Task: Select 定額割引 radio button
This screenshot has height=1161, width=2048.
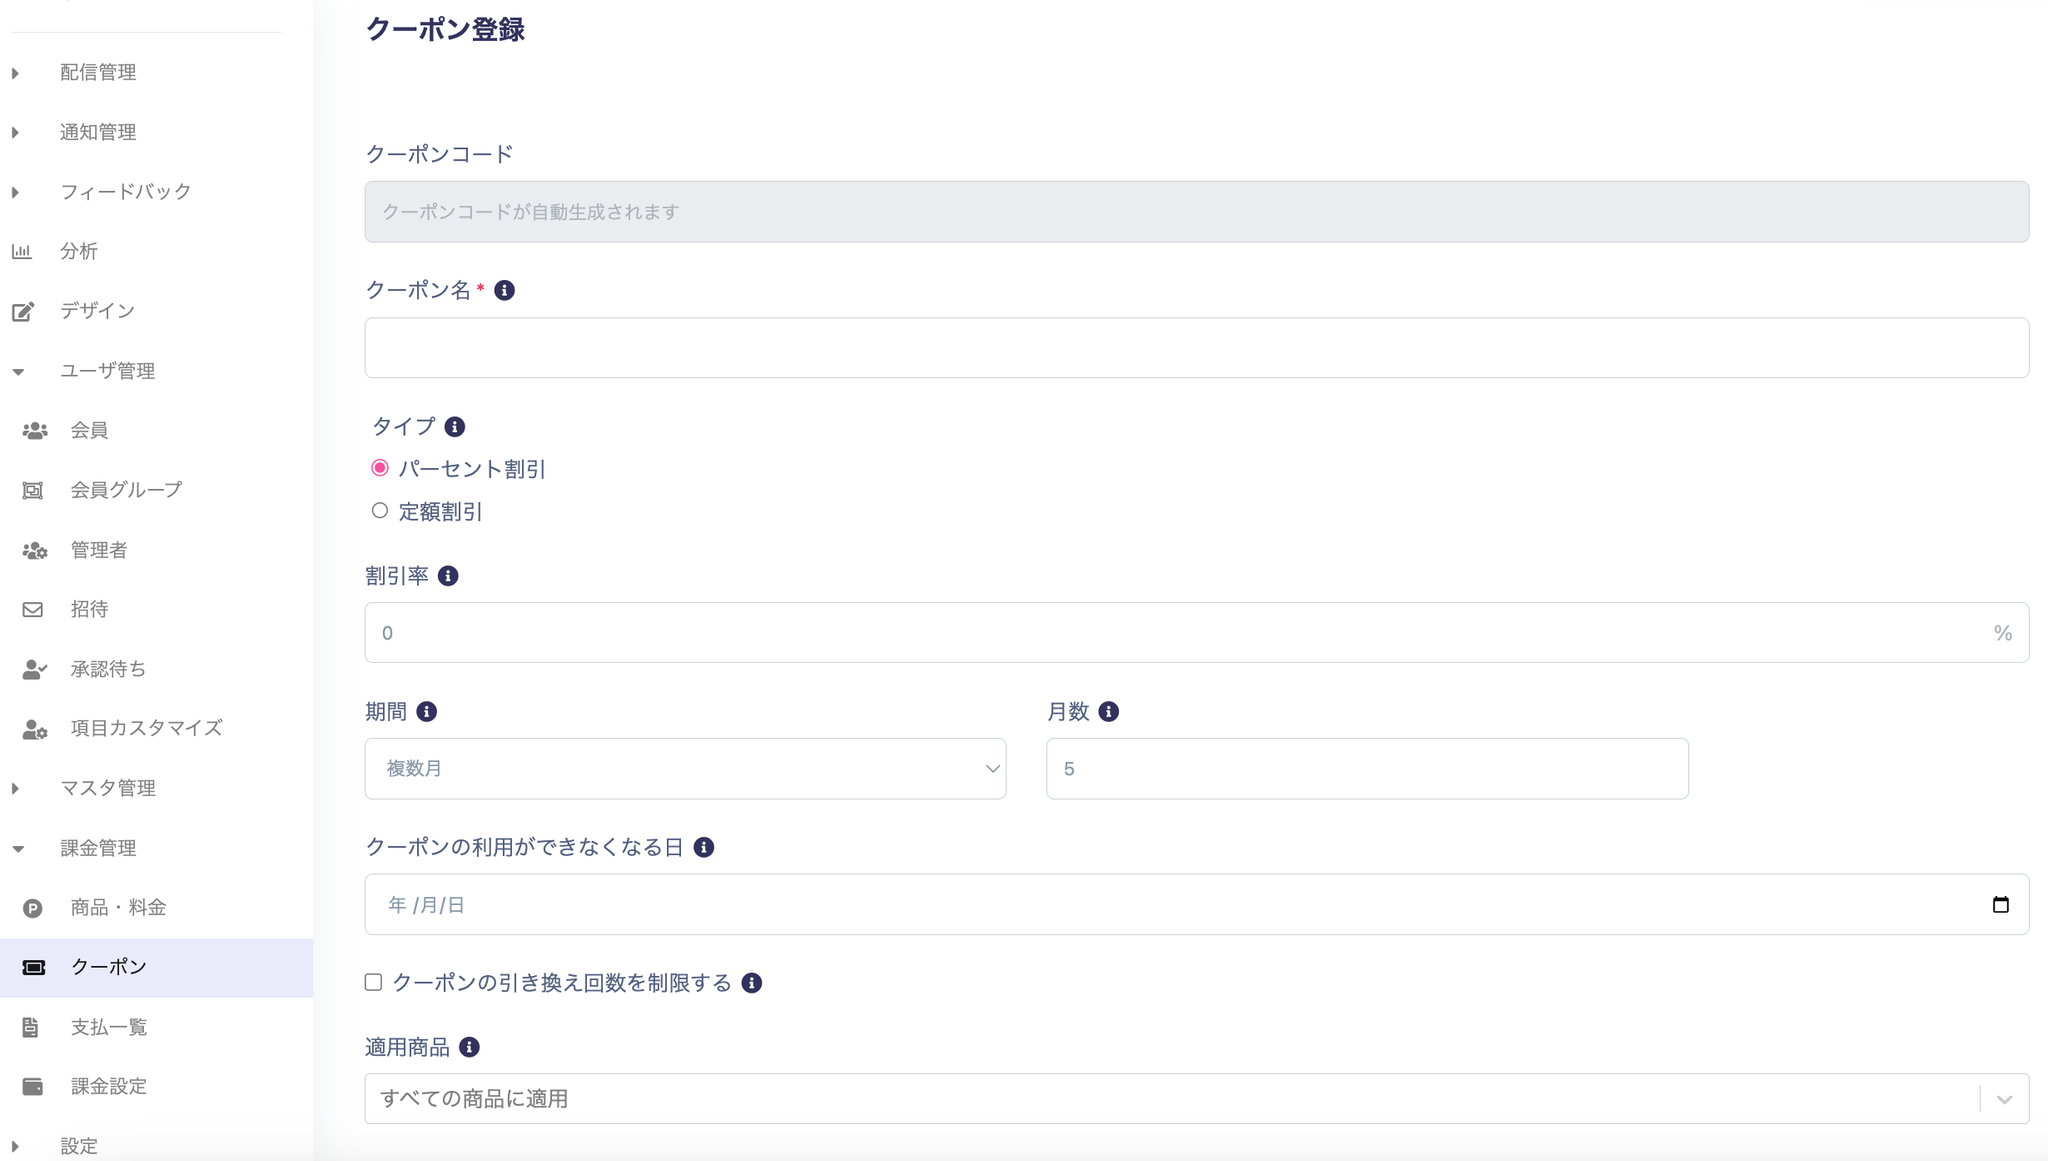Action: pyautogui.click(x=380, y=511)
